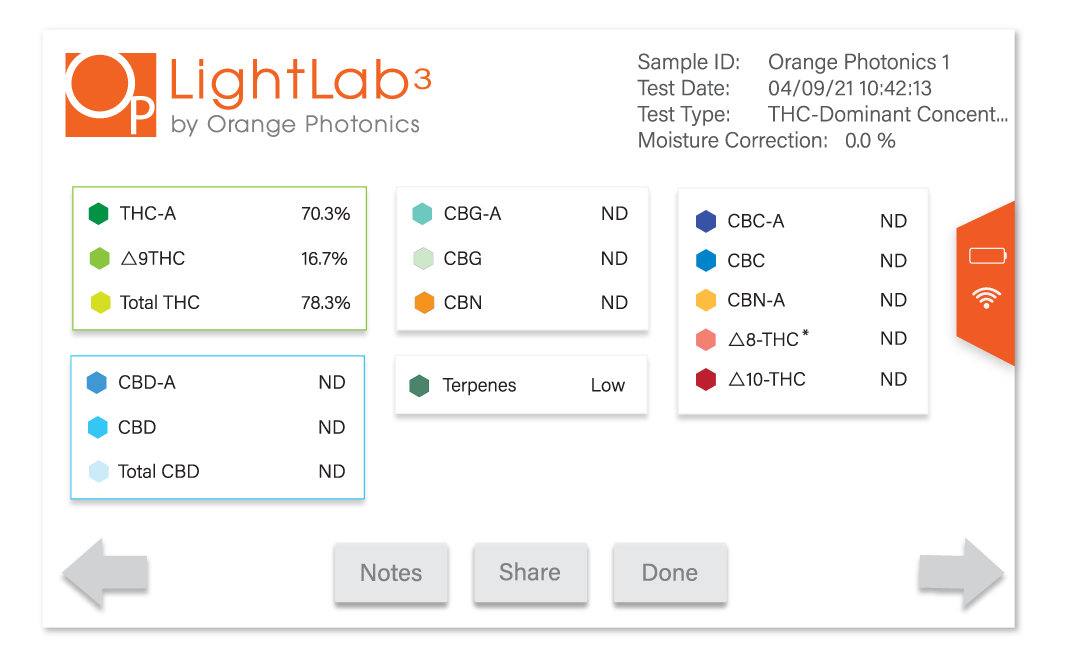The height and width of the screenshot is (667, 1065).
Task: Tap the Share button
Action: pyautogui.click(x=530, y=573)
